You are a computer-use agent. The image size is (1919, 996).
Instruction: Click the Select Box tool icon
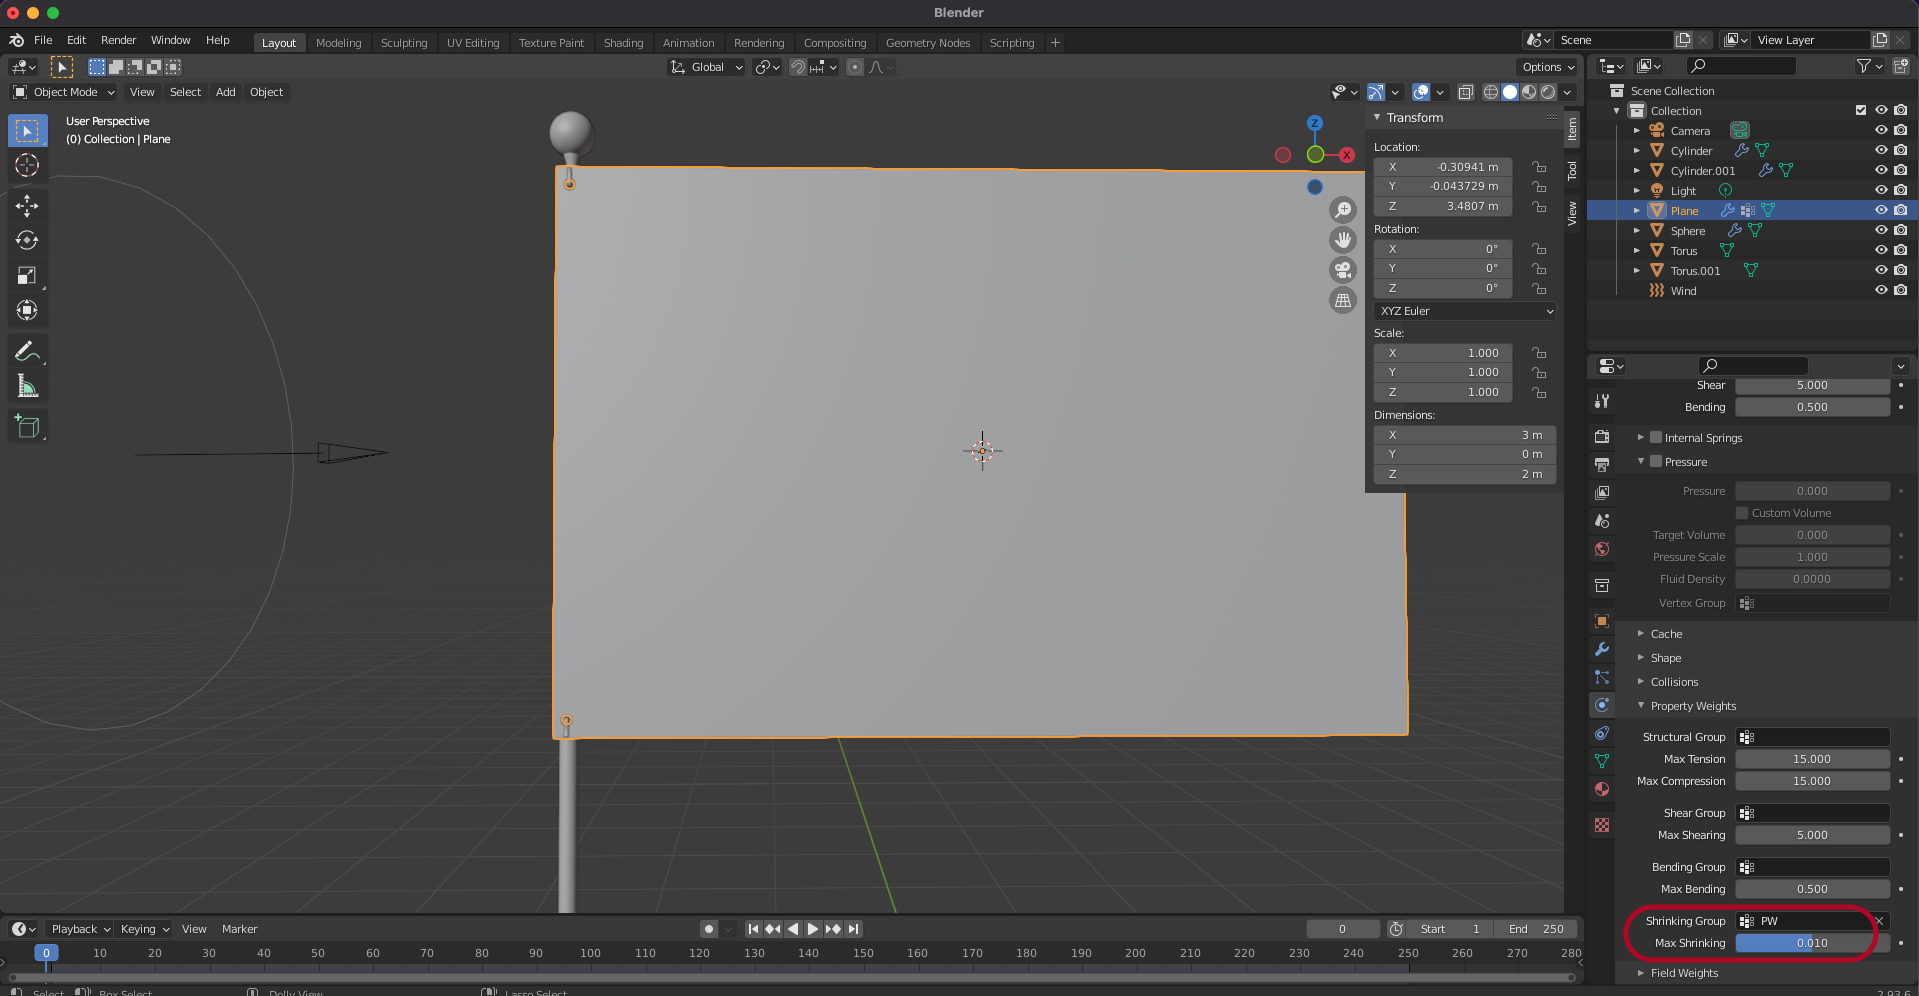27,131
